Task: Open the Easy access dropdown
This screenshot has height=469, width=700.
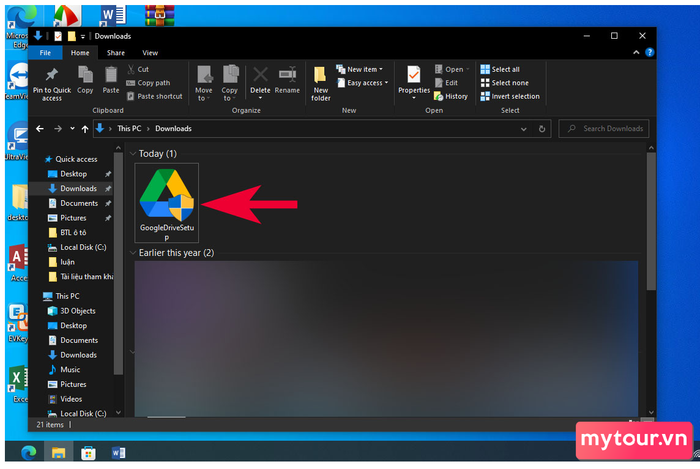Action: click(362, 83)
